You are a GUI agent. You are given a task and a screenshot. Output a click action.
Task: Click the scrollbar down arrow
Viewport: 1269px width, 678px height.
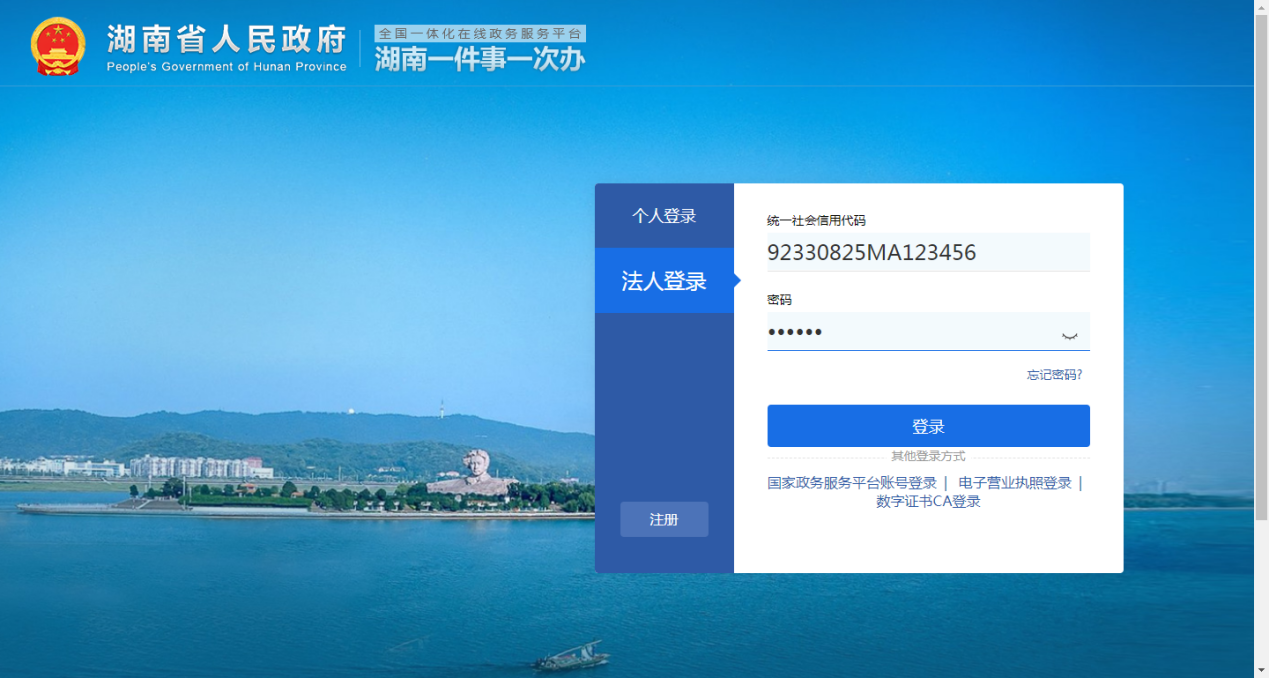(1261, 669)
